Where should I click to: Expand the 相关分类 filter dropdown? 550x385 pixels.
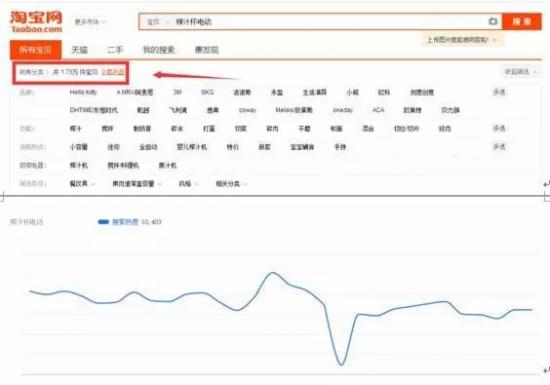coord(231,183)
